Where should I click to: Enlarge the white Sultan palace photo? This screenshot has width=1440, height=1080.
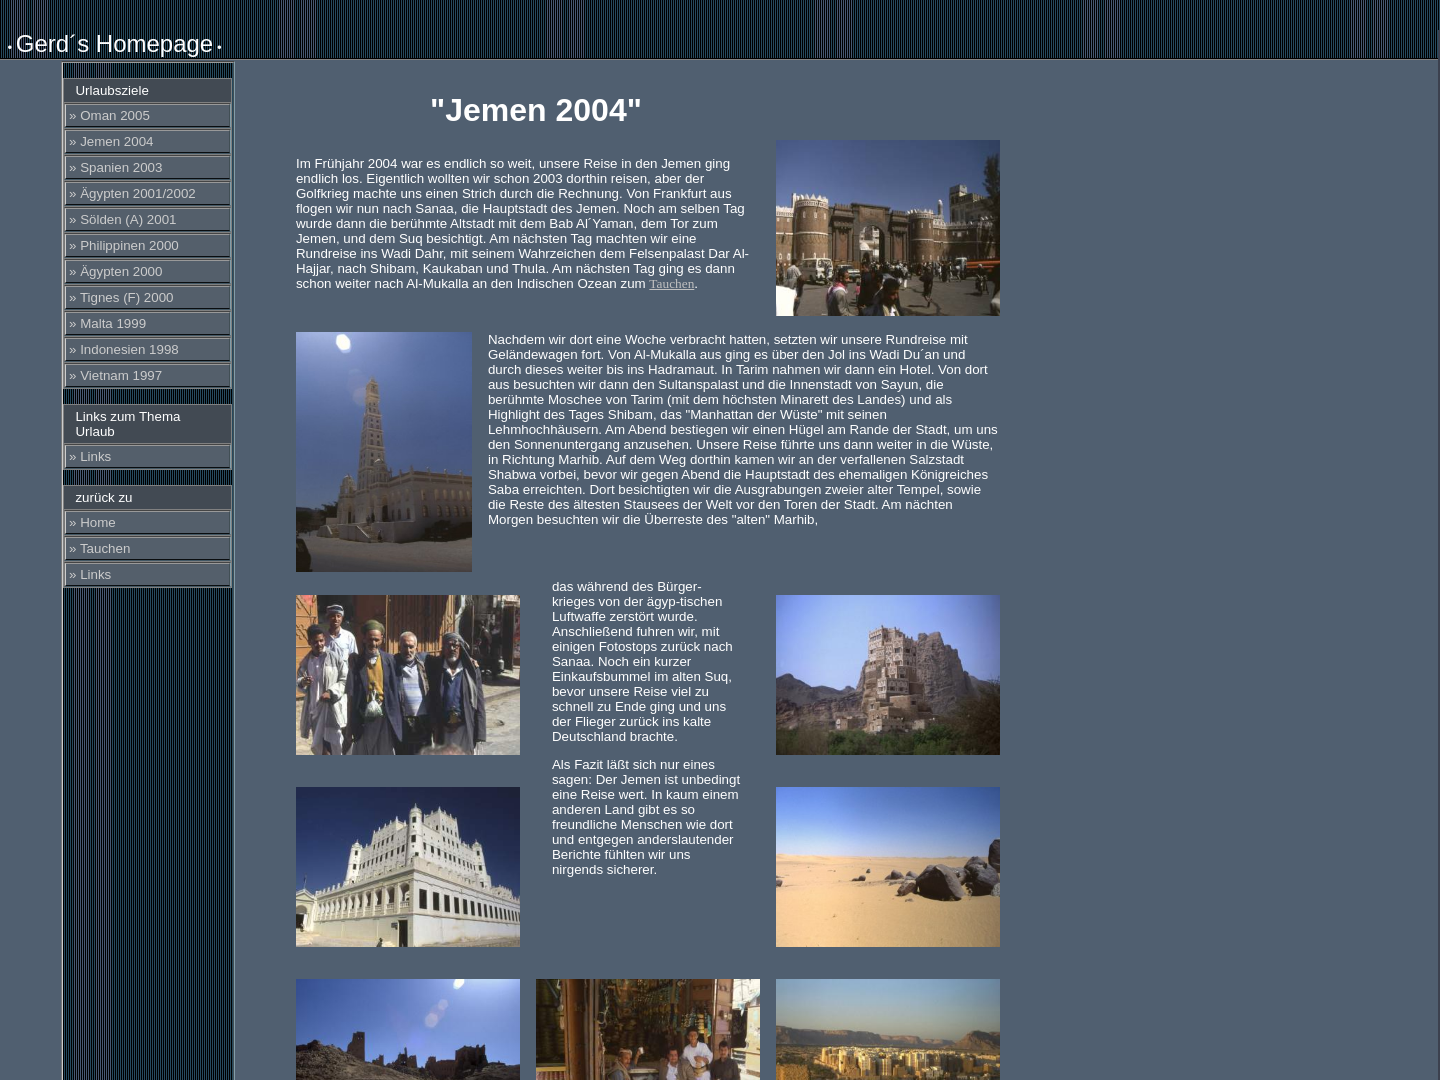408,867
